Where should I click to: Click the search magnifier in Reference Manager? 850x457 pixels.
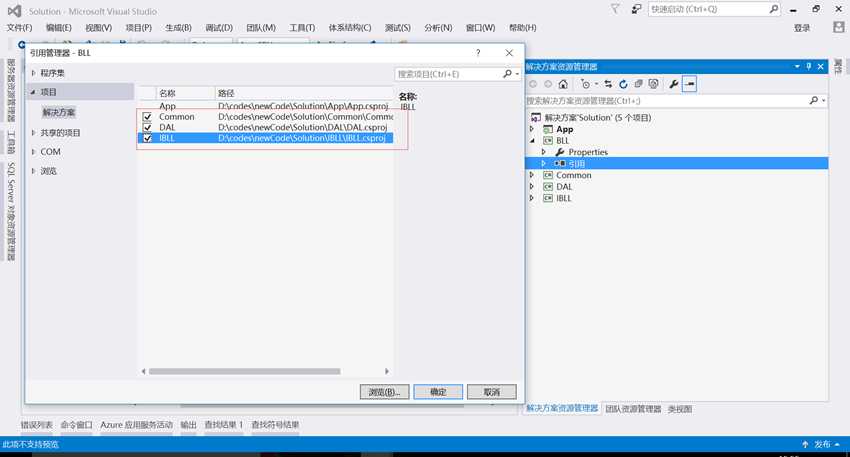click(507, 74)
